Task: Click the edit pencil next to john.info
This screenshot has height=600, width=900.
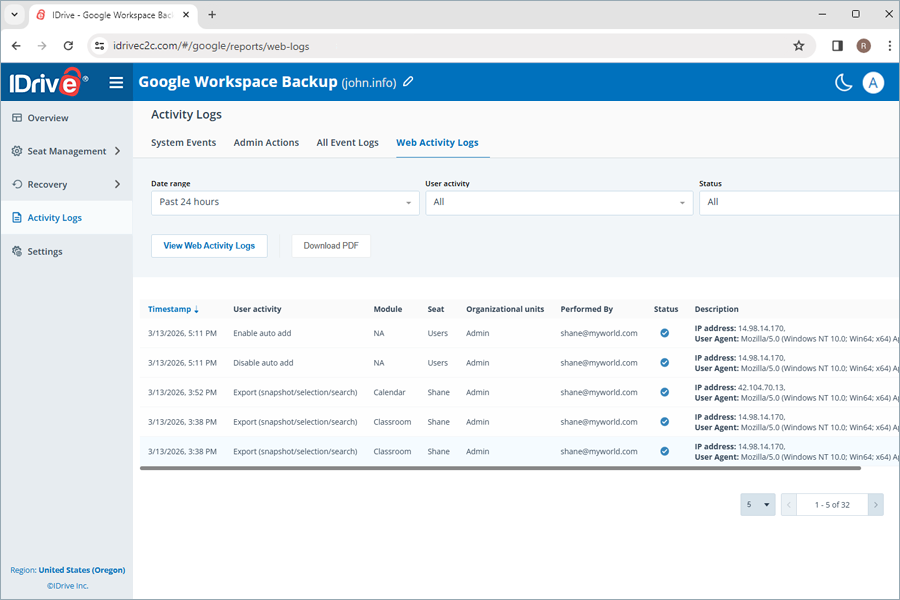Action: click(x=407, y=83)
